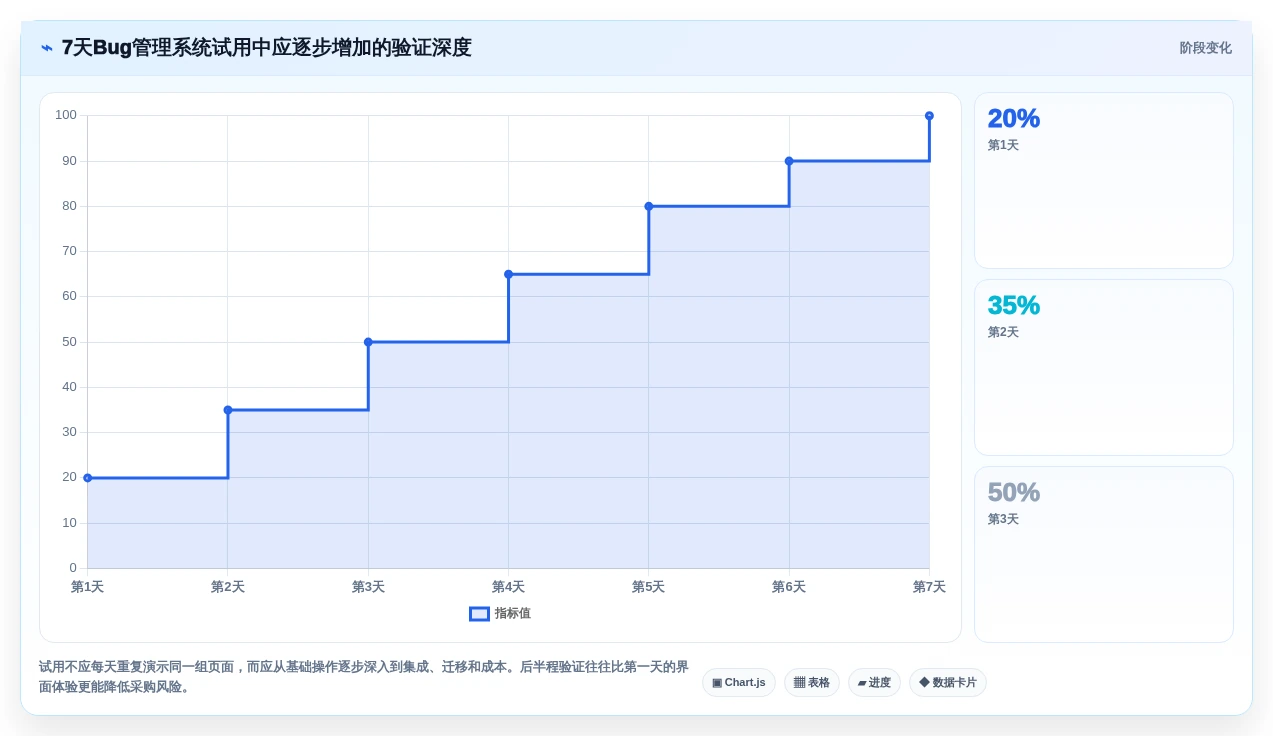This screenshot has width=1273, height=736.
Task: Click the 50 y-axis label
Action: (69, 342)
